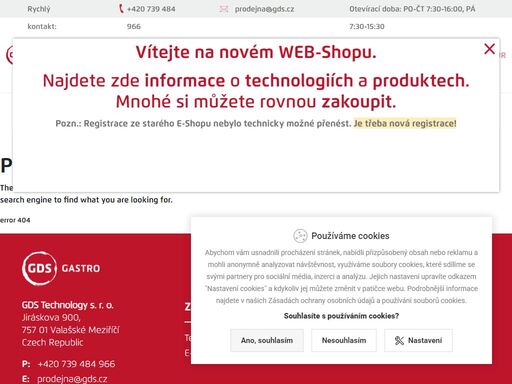Click 'Souhlasíte s používáním cookies?' question
Screen dimensions: 512x384
341,316
